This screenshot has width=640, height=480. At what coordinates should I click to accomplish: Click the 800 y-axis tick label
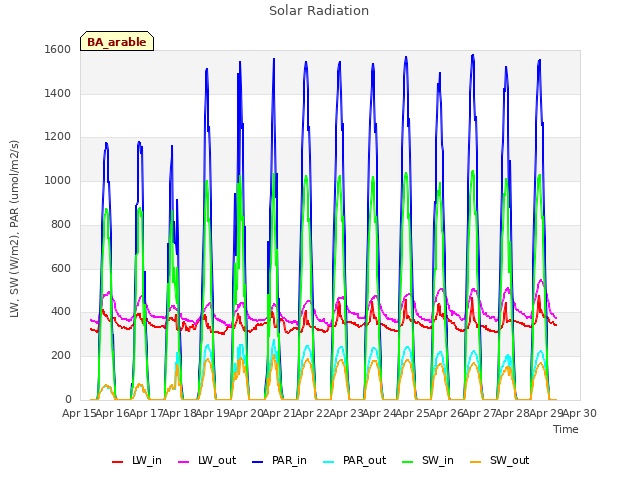(x=61, y=224)
